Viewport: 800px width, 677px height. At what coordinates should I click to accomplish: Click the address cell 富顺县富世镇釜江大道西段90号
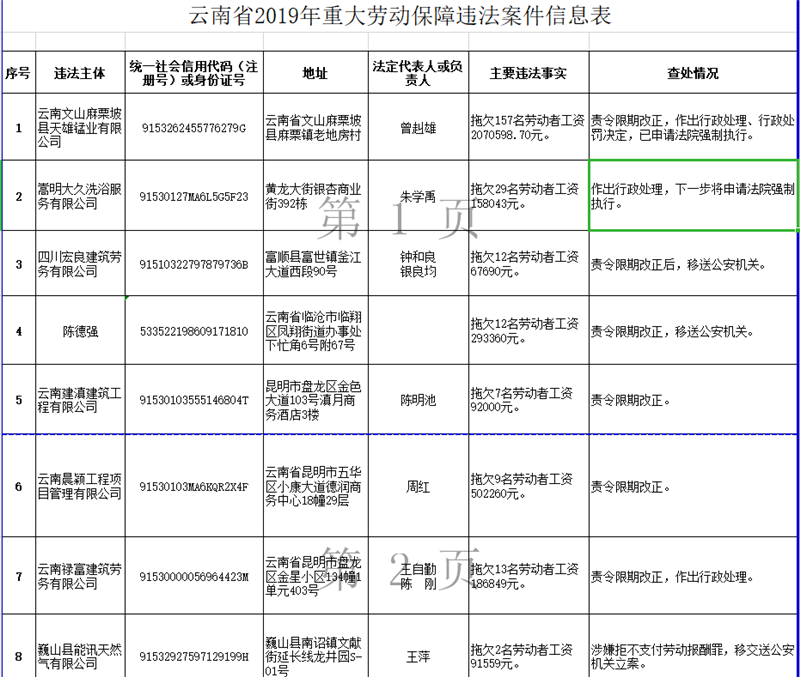coord(315,264)
